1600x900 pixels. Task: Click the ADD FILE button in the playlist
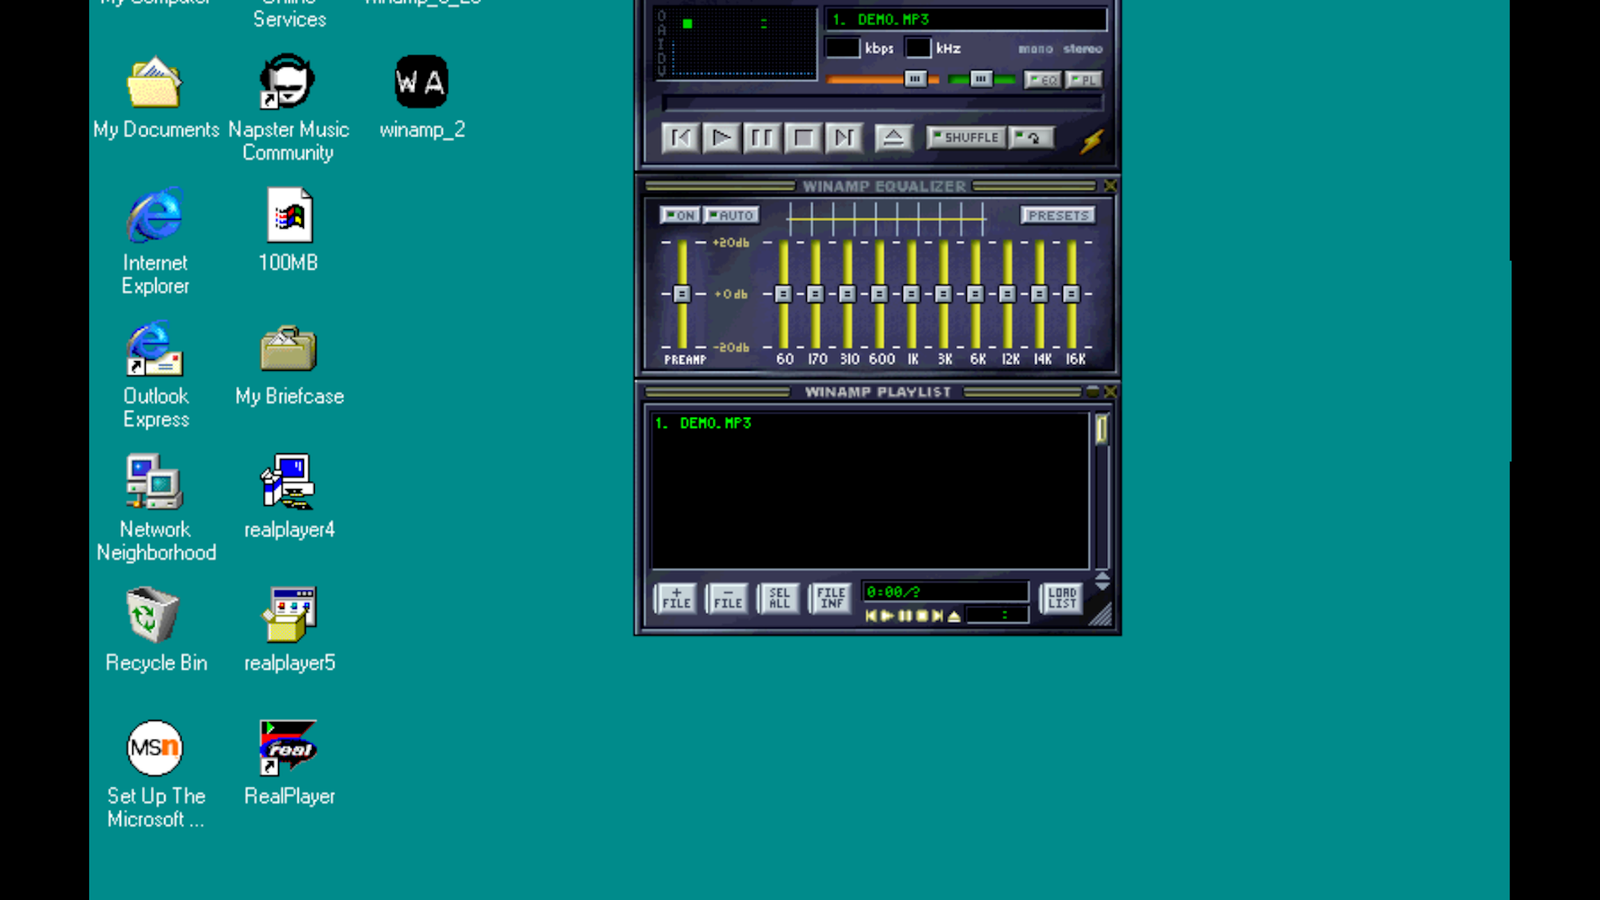point(676,599)
